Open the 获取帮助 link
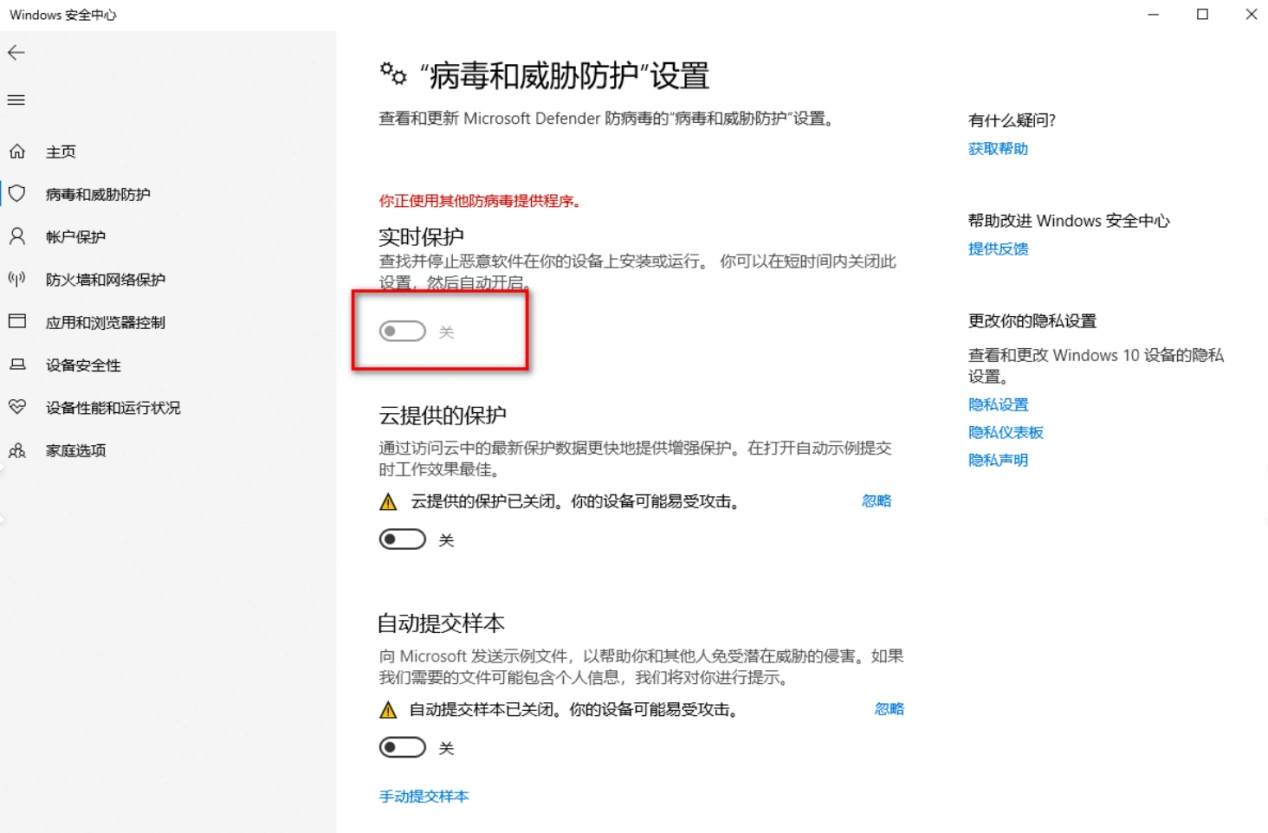The height and width of the screenshot is (833, 1268). coord(997,148)
